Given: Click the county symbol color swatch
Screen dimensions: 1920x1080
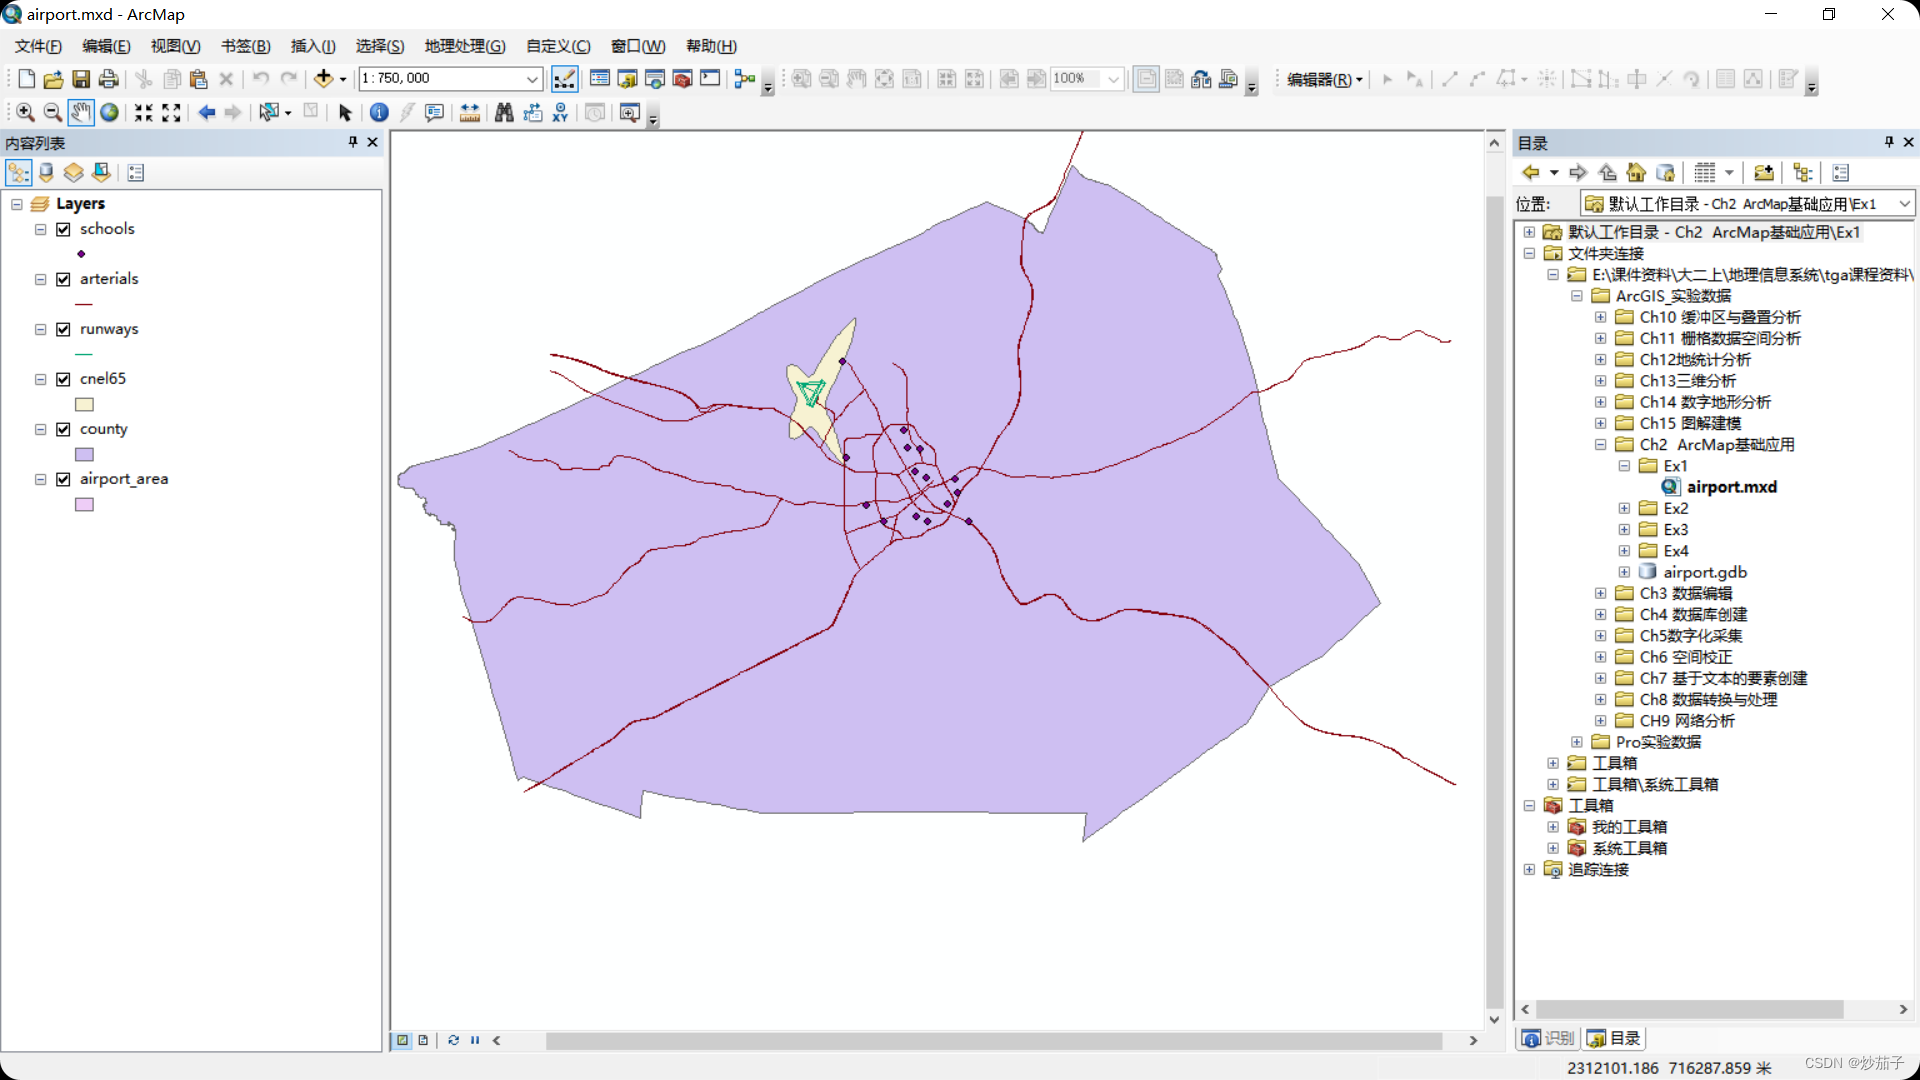Looking at the screenshot, I should [84, 455].
